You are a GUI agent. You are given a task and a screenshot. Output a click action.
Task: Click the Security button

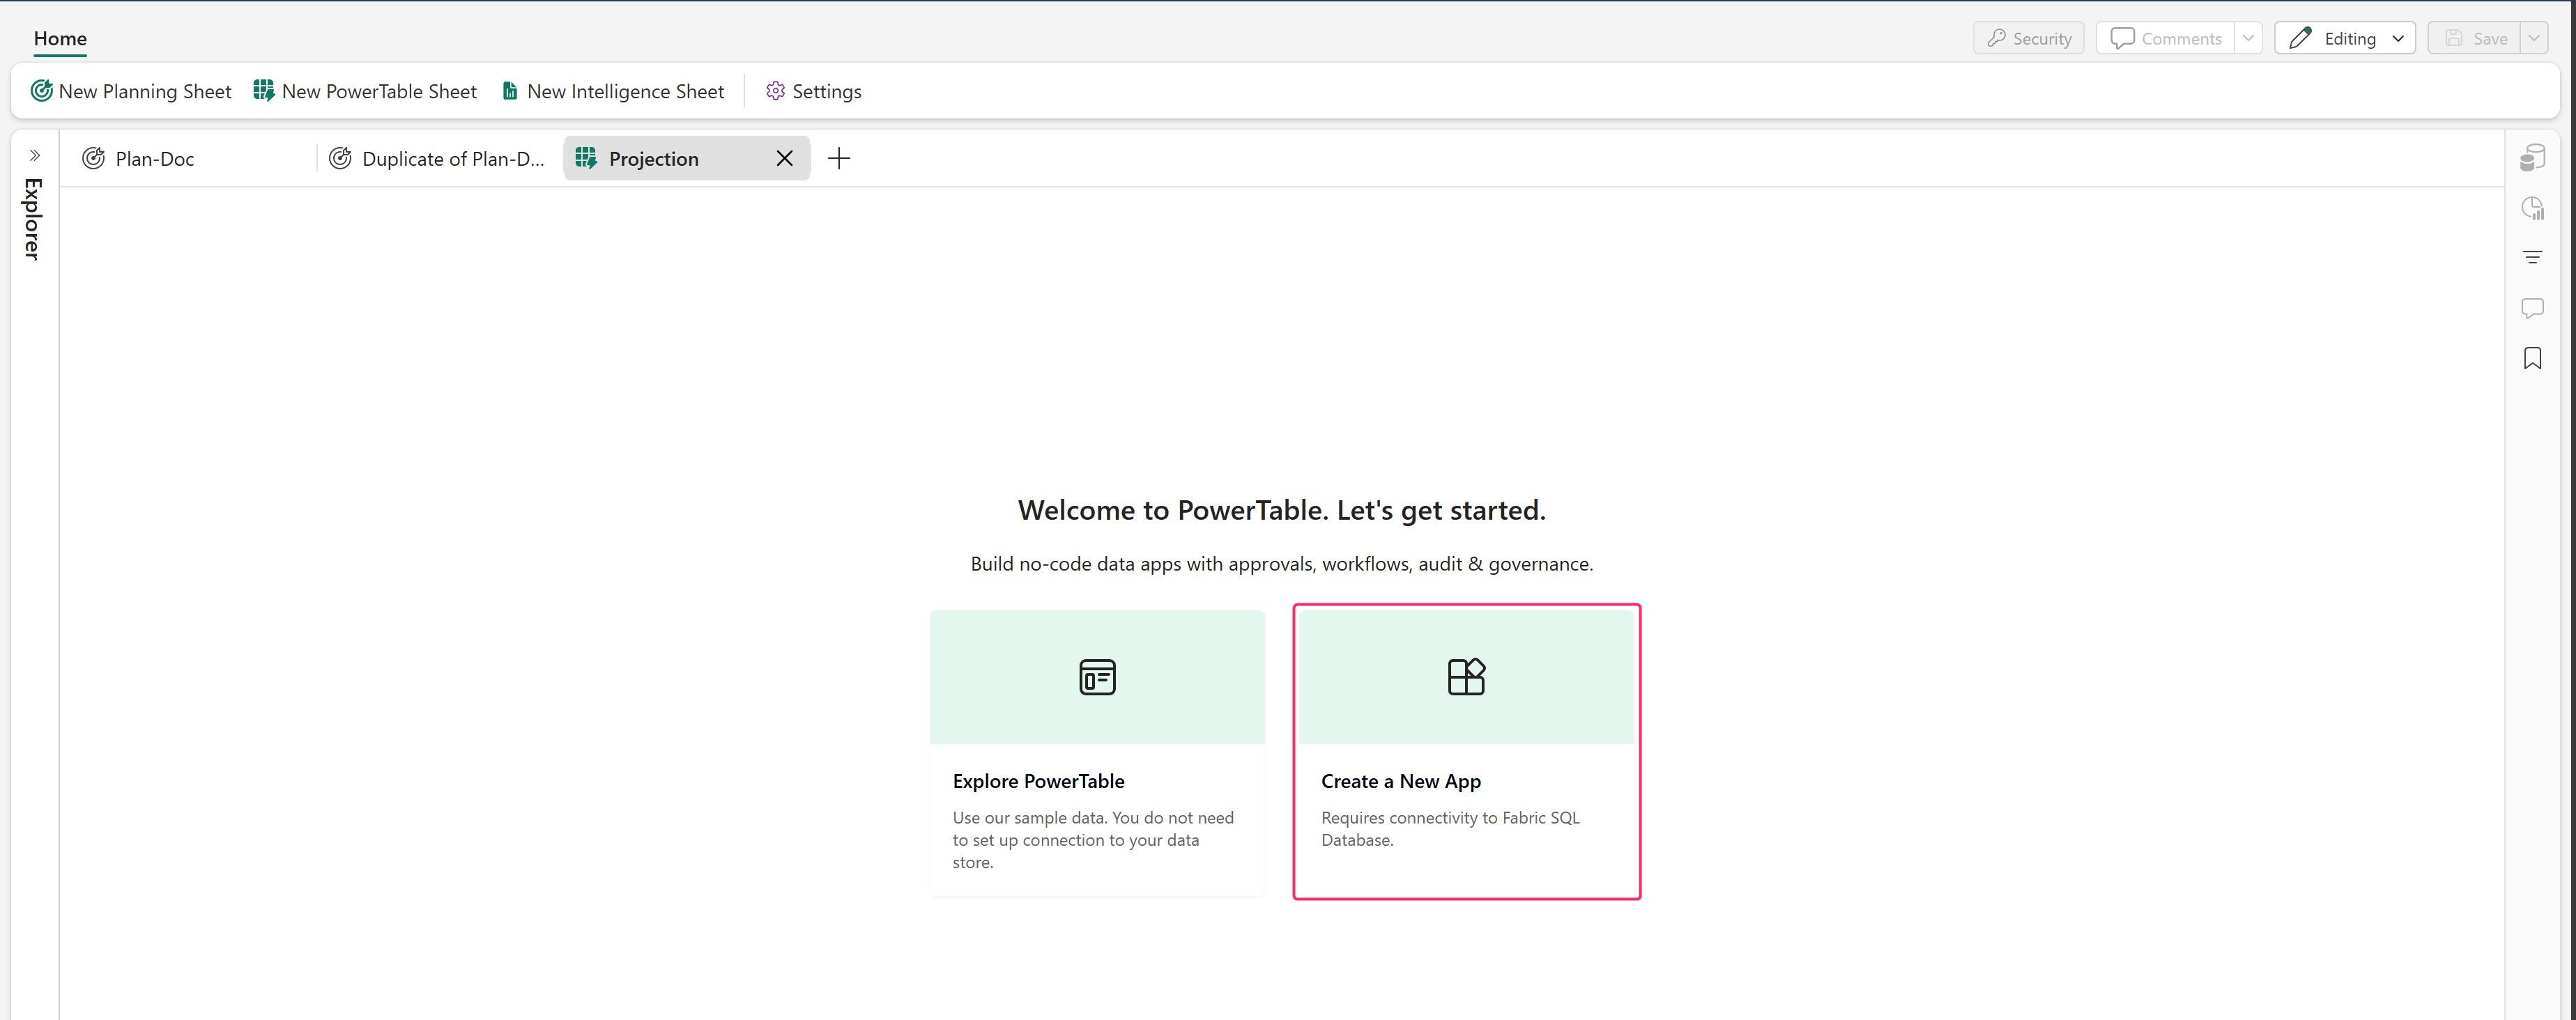point(2028,38)
